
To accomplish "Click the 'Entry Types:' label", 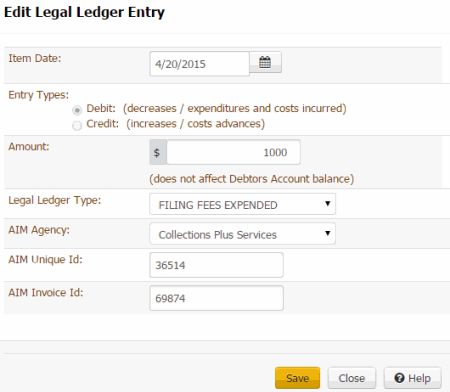I will point(38,95).
